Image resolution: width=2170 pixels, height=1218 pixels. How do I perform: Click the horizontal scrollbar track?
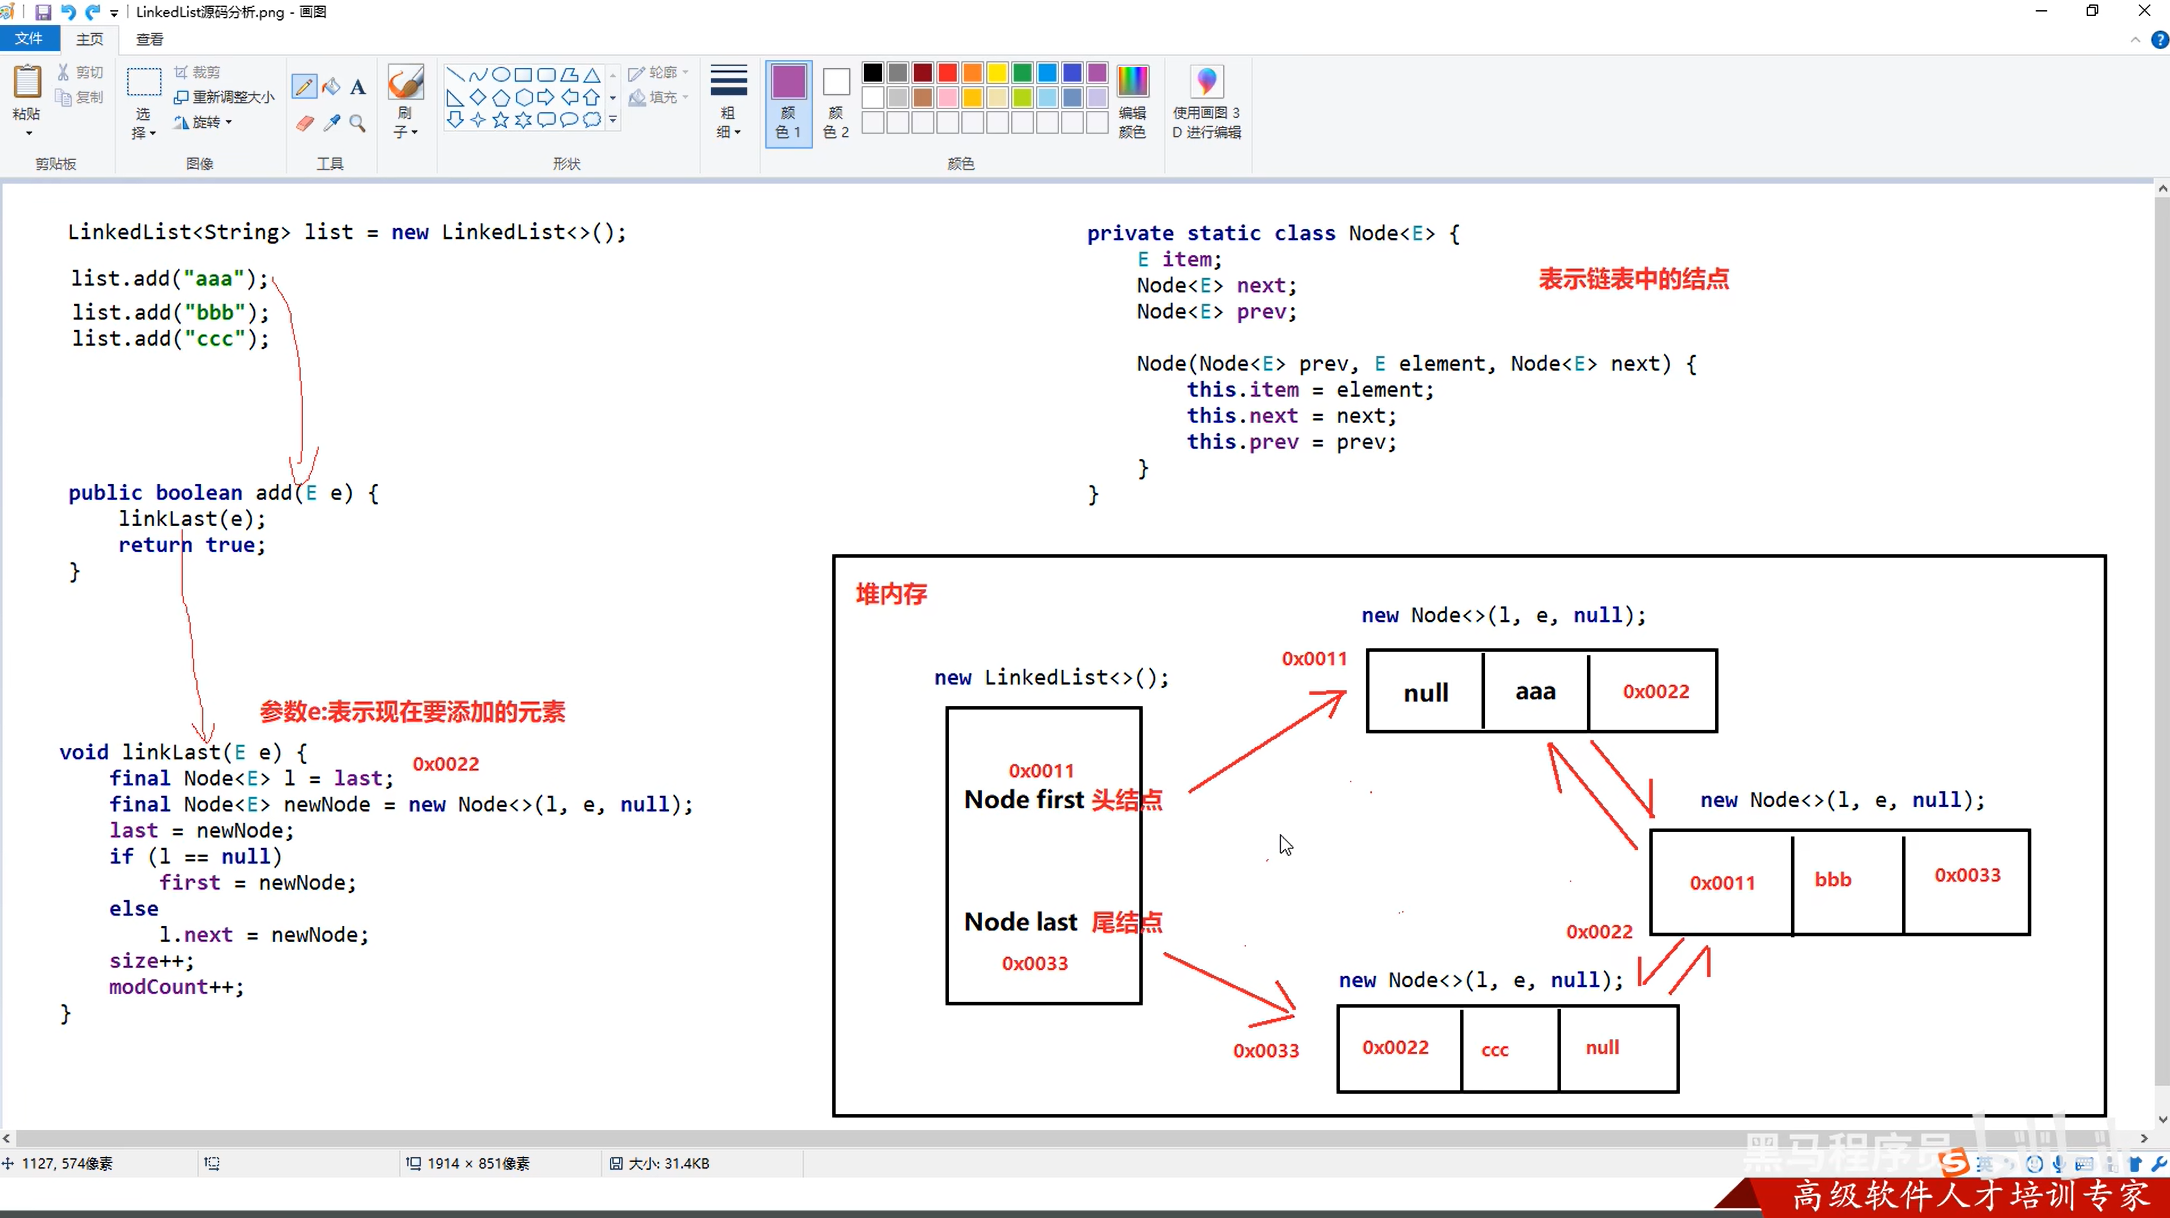coord(1000,1138)
